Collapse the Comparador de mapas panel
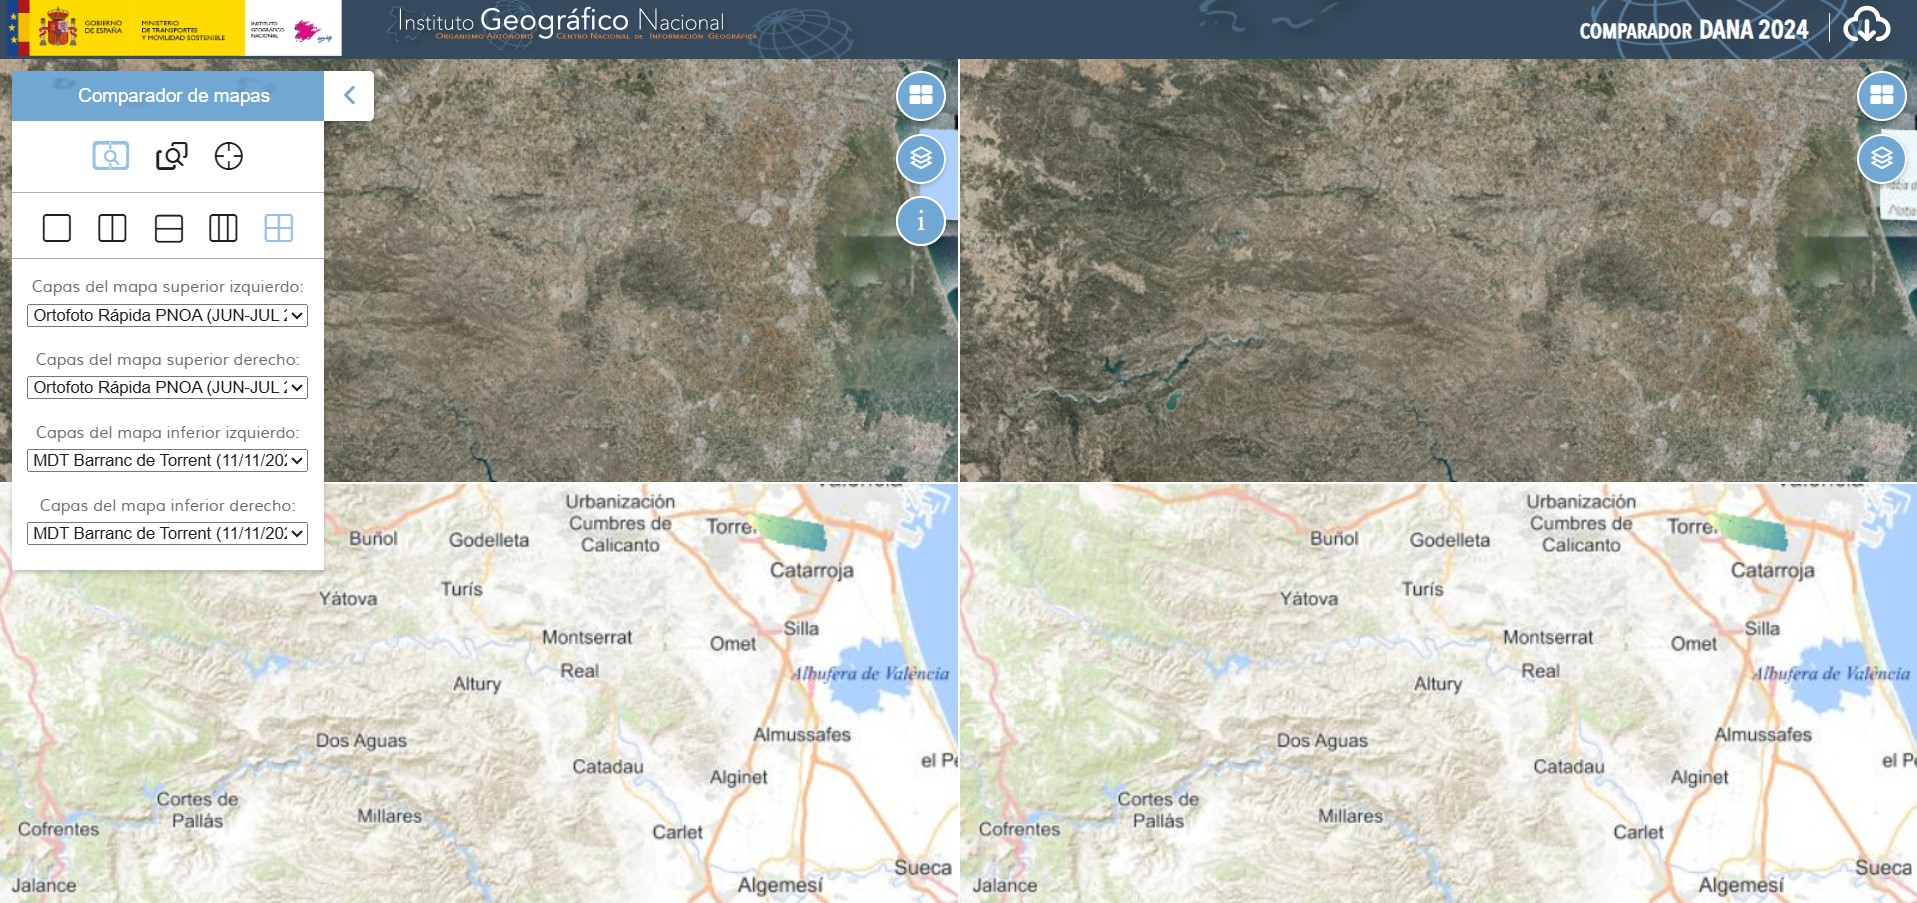Screen dimensions: 1917x903 [x=349, y=96]
